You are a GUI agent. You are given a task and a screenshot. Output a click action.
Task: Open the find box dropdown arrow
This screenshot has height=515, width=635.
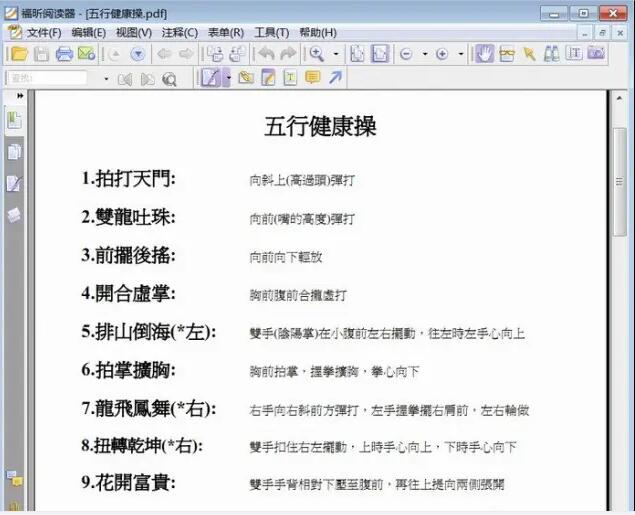(106, 79)
